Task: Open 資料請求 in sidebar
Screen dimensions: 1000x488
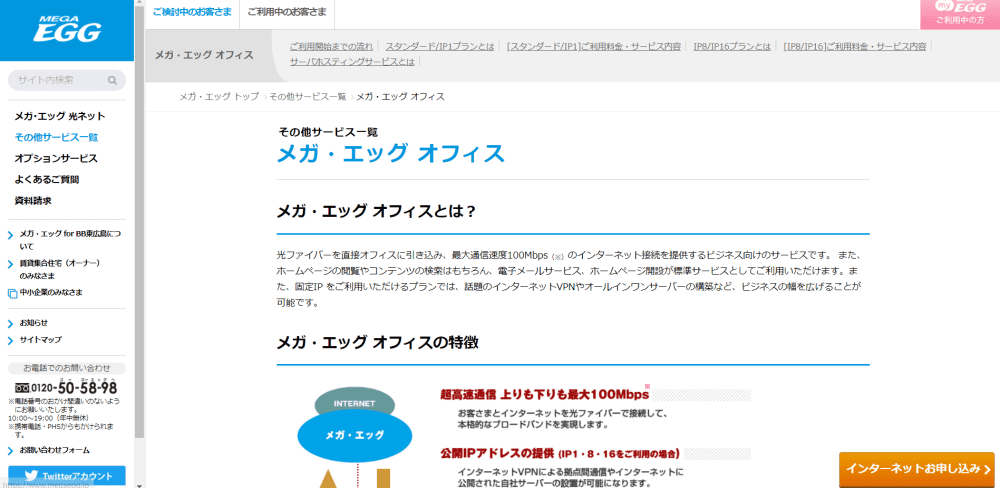Action: 33,200
